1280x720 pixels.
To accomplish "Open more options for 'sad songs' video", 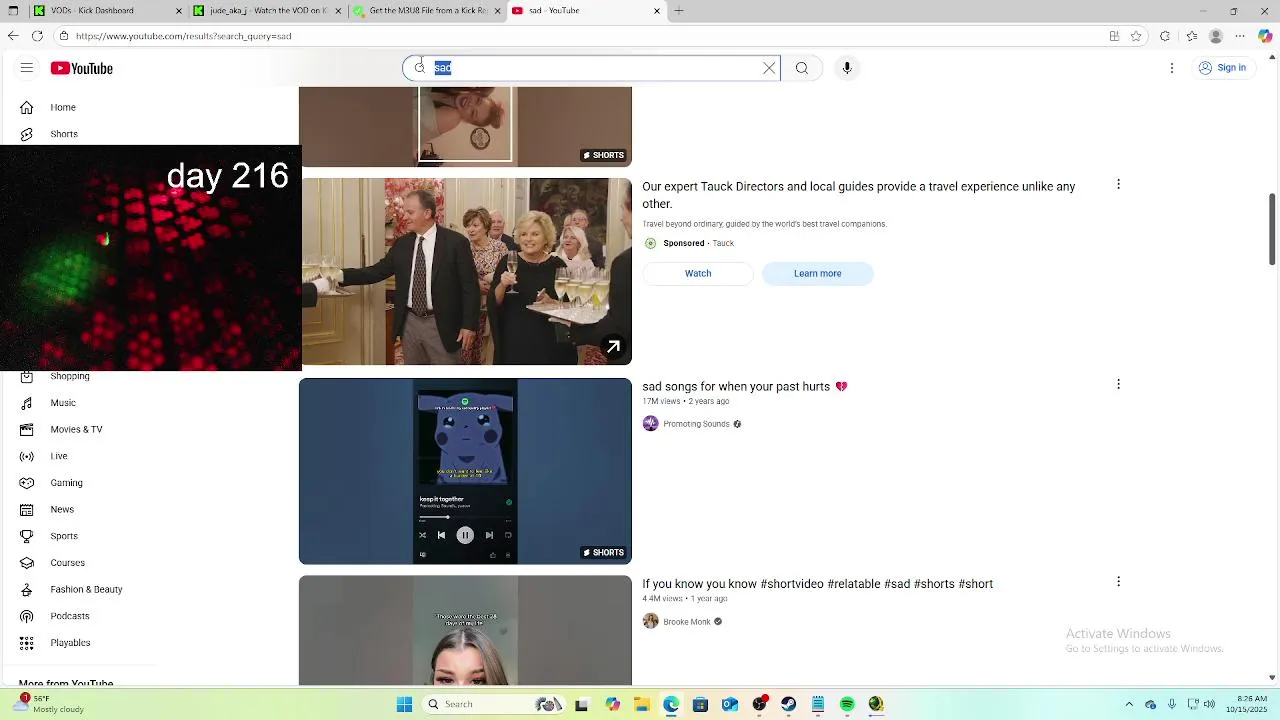I will point(1118,384).
